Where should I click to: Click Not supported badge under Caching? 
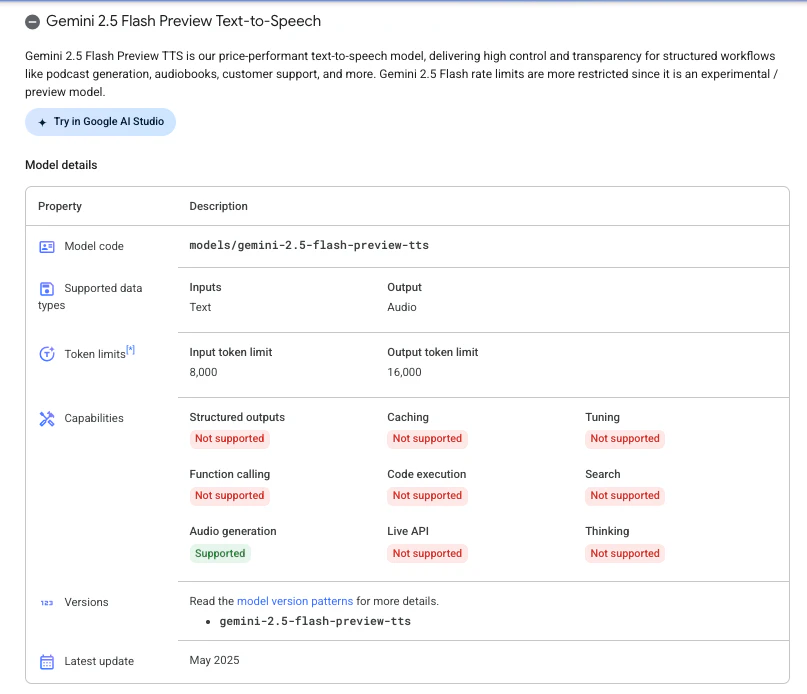click(x=427, y=439)
